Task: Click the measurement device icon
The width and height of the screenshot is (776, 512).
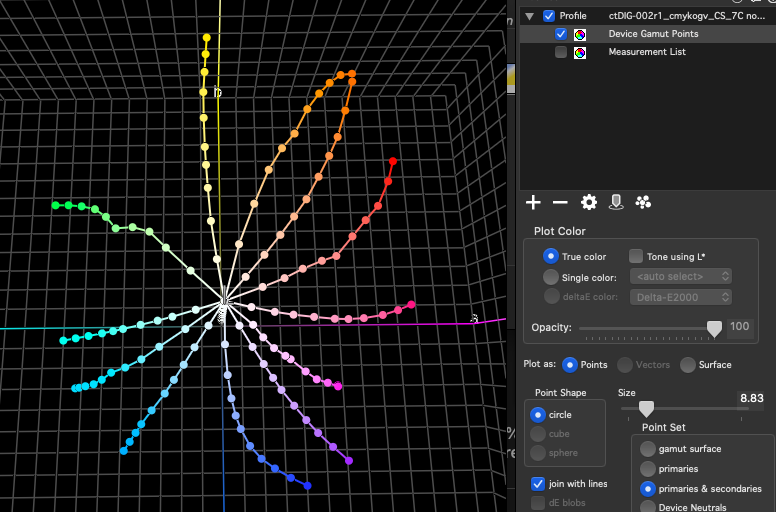Action: click(x=616, y=203)
